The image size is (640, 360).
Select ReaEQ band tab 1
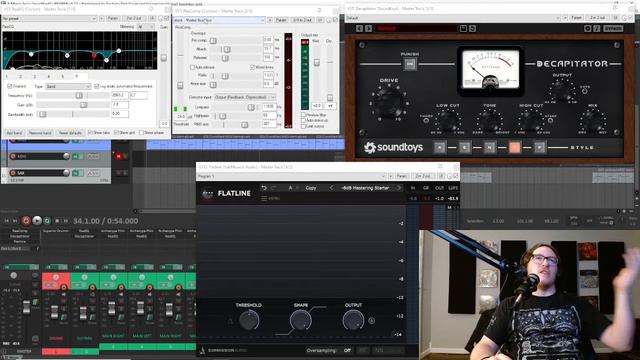click(7, 76)
